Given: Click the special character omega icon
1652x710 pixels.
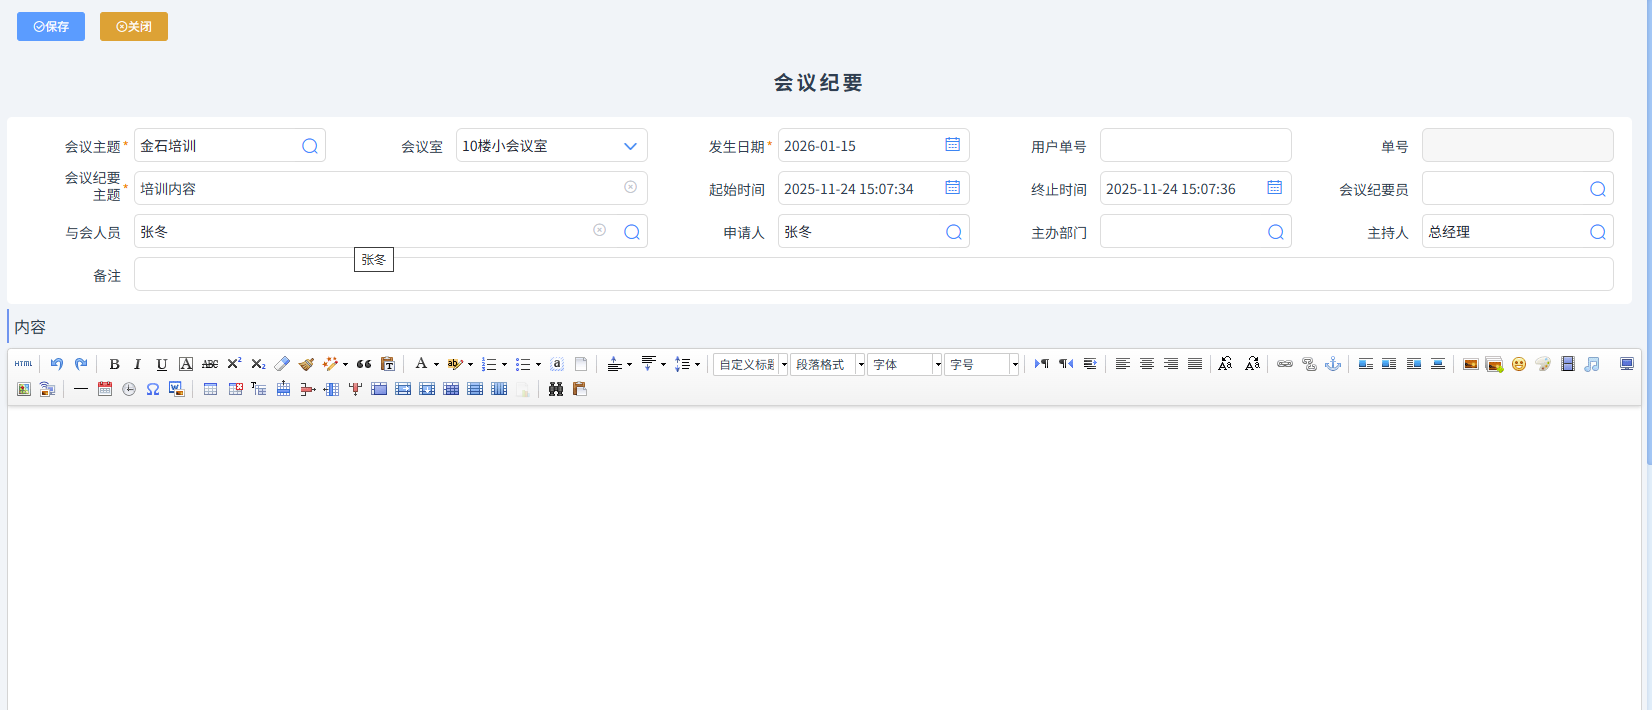Looking at the screenshot, I should click(x=153, y=390).
